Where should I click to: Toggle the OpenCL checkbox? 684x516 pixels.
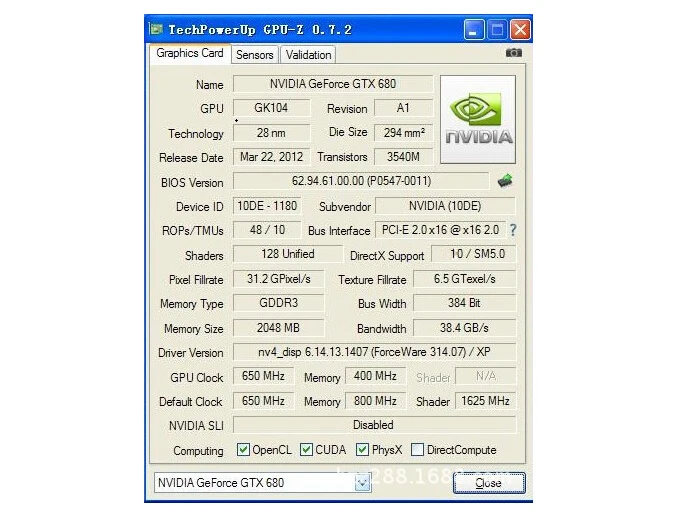point(243,449)
